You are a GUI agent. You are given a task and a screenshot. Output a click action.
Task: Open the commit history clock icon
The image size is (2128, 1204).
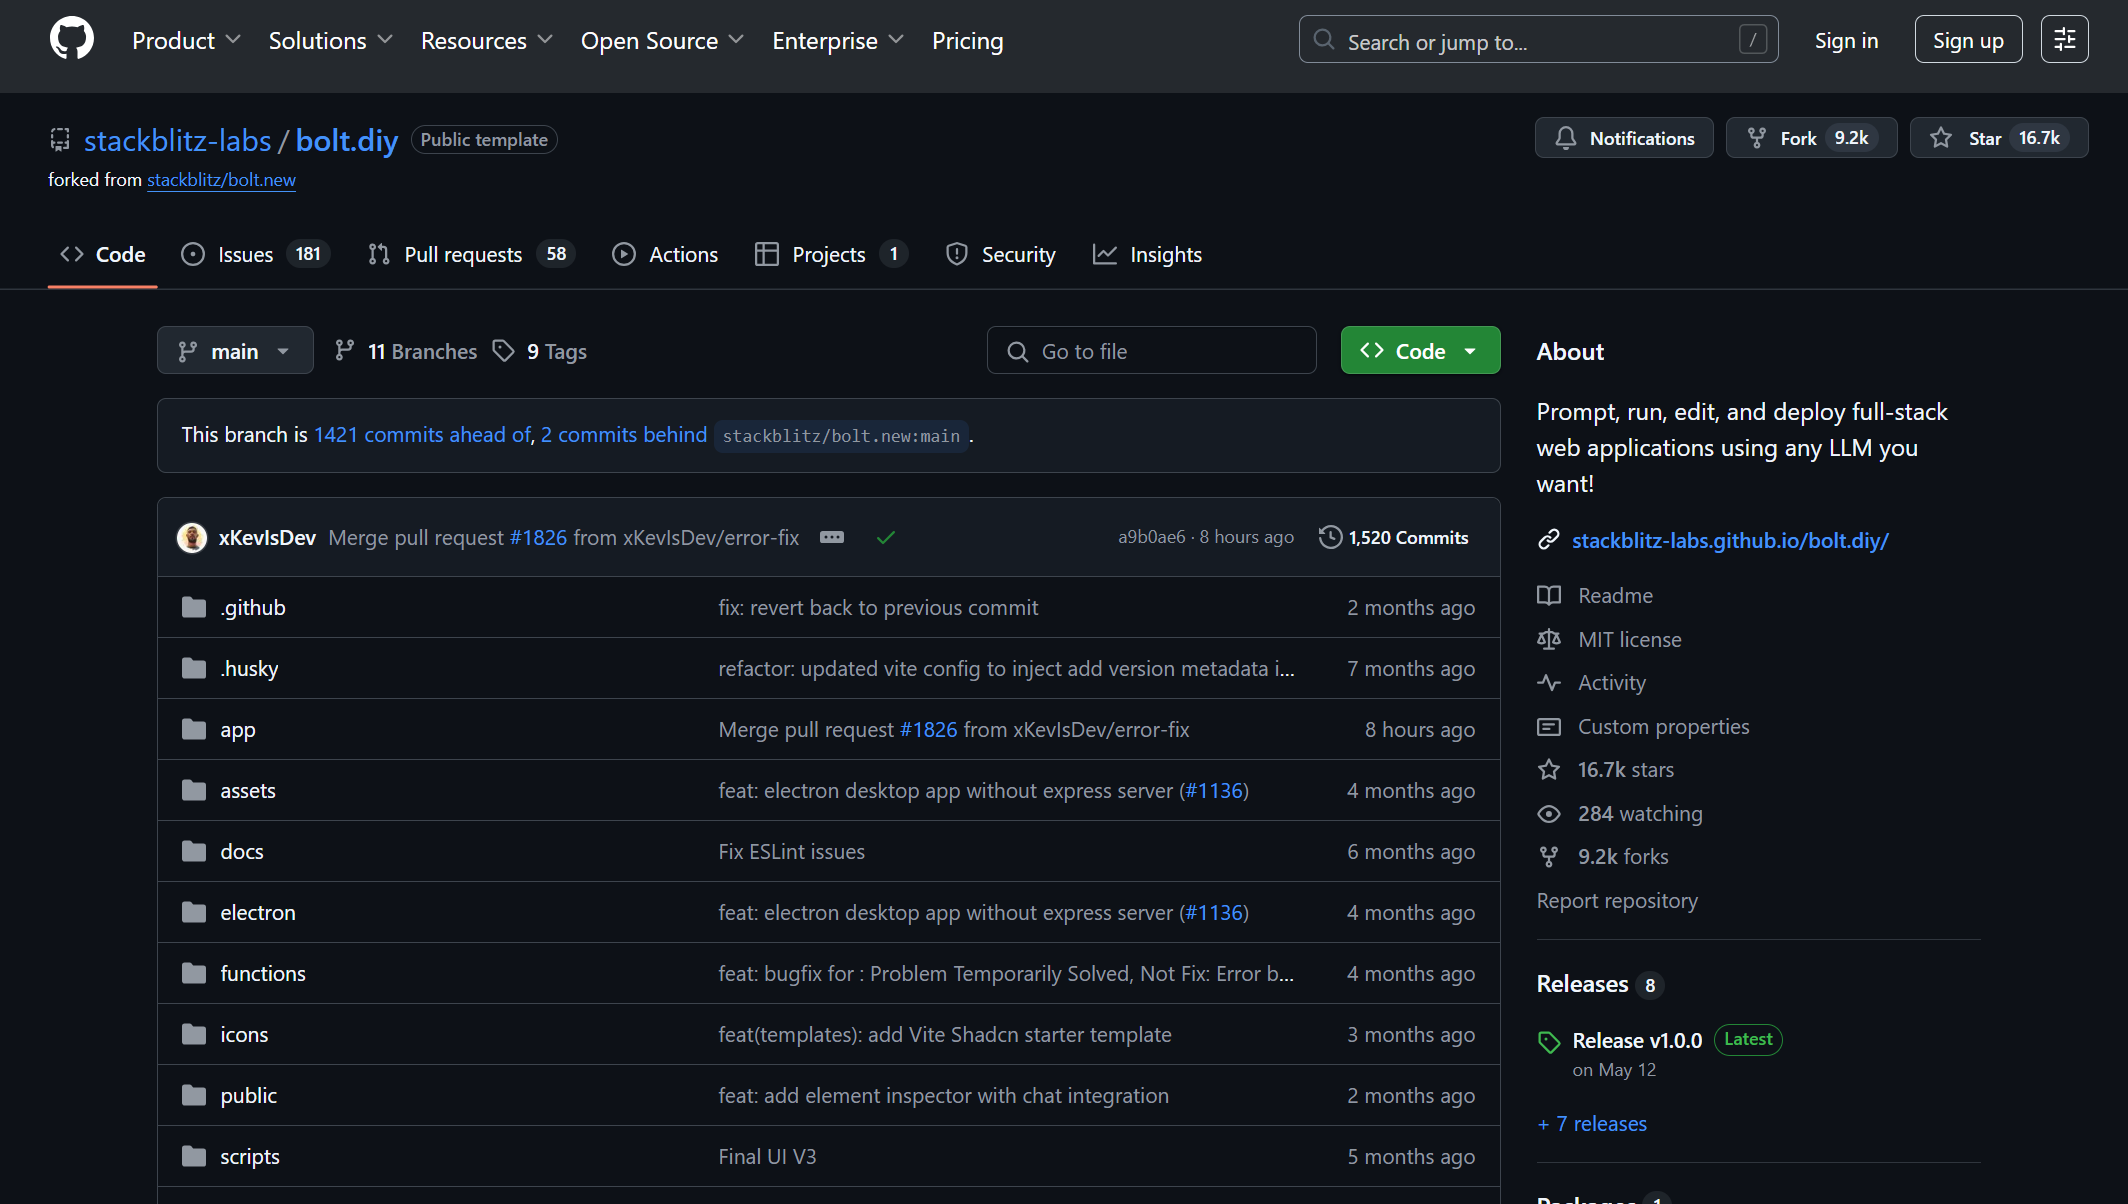[1330, 537]
